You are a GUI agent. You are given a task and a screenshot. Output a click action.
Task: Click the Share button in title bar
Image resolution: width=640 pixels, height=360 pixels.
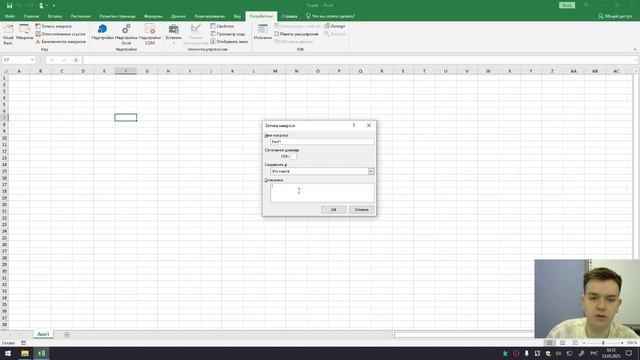point(615,16)
